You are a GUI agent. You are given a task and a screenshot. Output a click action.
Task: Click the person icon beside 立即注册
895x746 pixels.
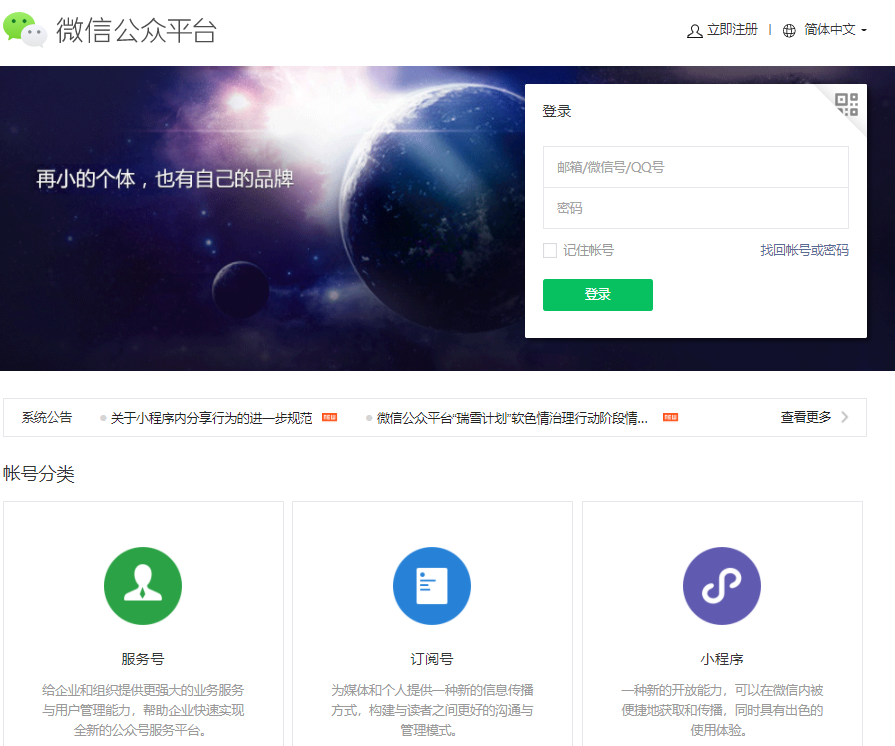[x=694, y=31]
